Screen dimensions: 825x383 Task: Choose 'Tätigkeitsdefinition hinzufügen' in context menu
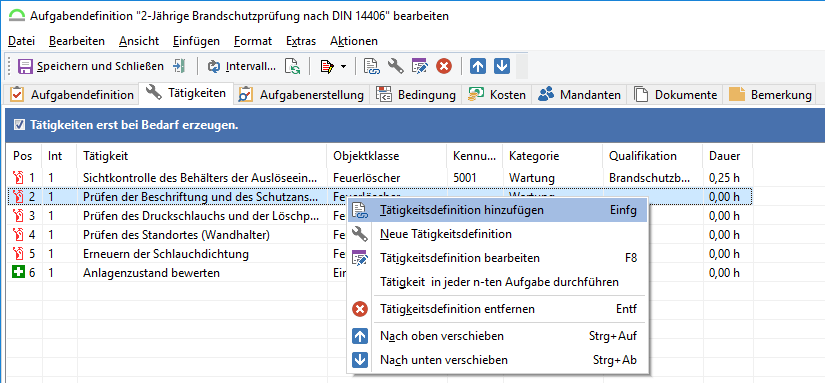pos(497,210)
